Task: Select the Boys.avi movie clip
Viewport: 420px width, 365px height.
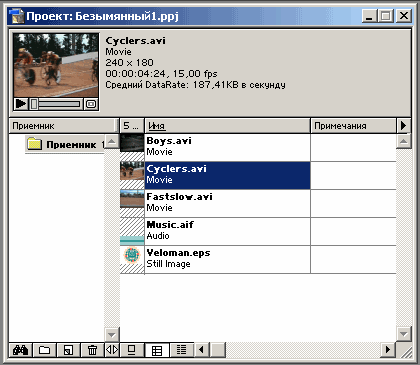Action: pyautogui.click(x=227, y=147)
